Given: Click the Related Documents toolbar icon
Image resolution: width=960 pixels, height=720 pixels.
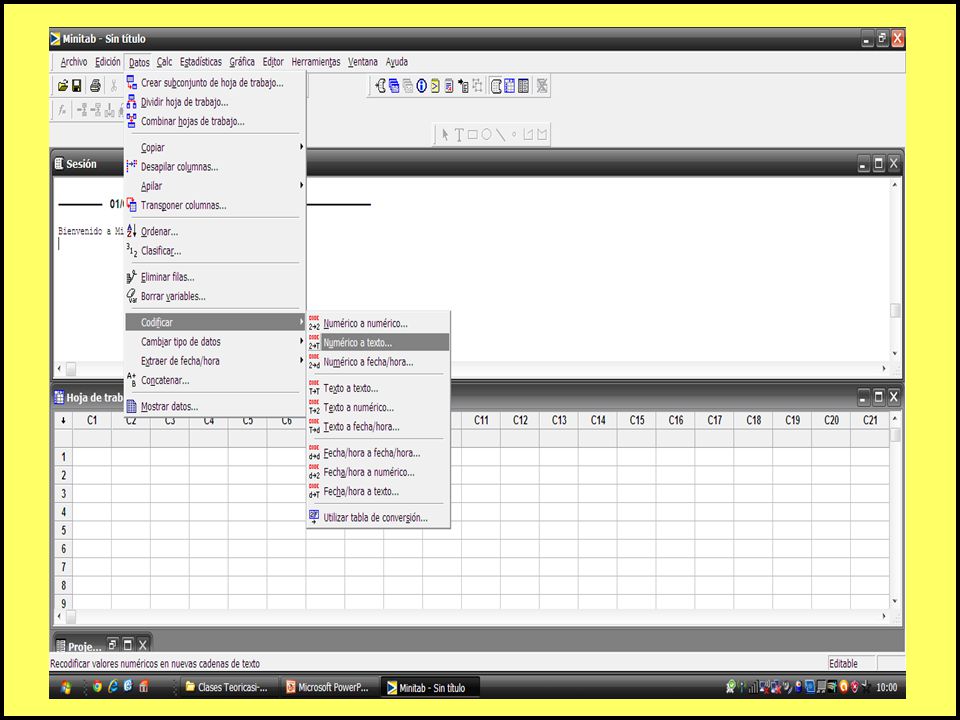Looking at the screenshot, I should coord(463,86).
